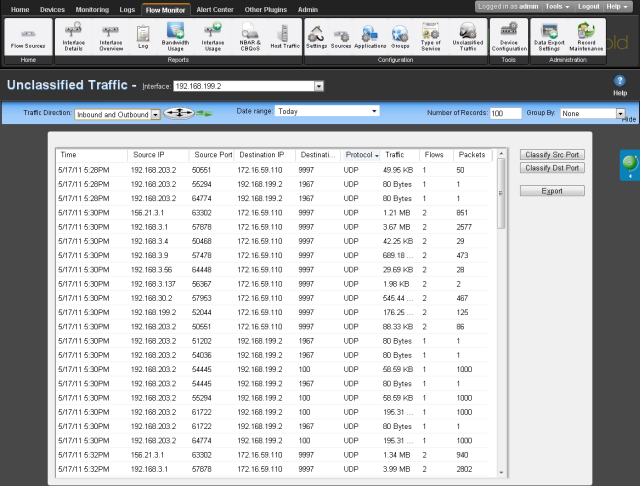The image size is (640, 486).
Task: Click the Export button
Action: coord(552,189)
